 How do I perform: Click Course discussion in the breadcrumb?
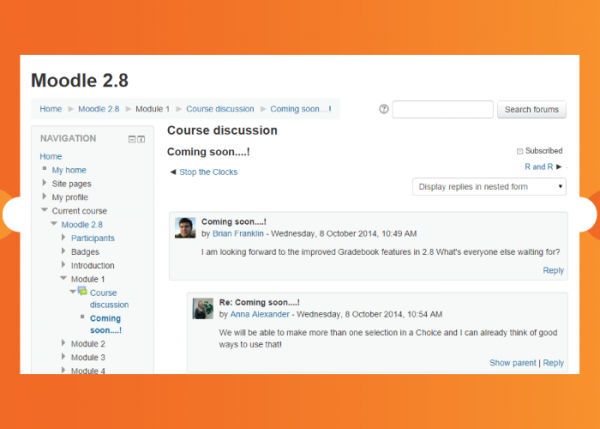point(218,109)
